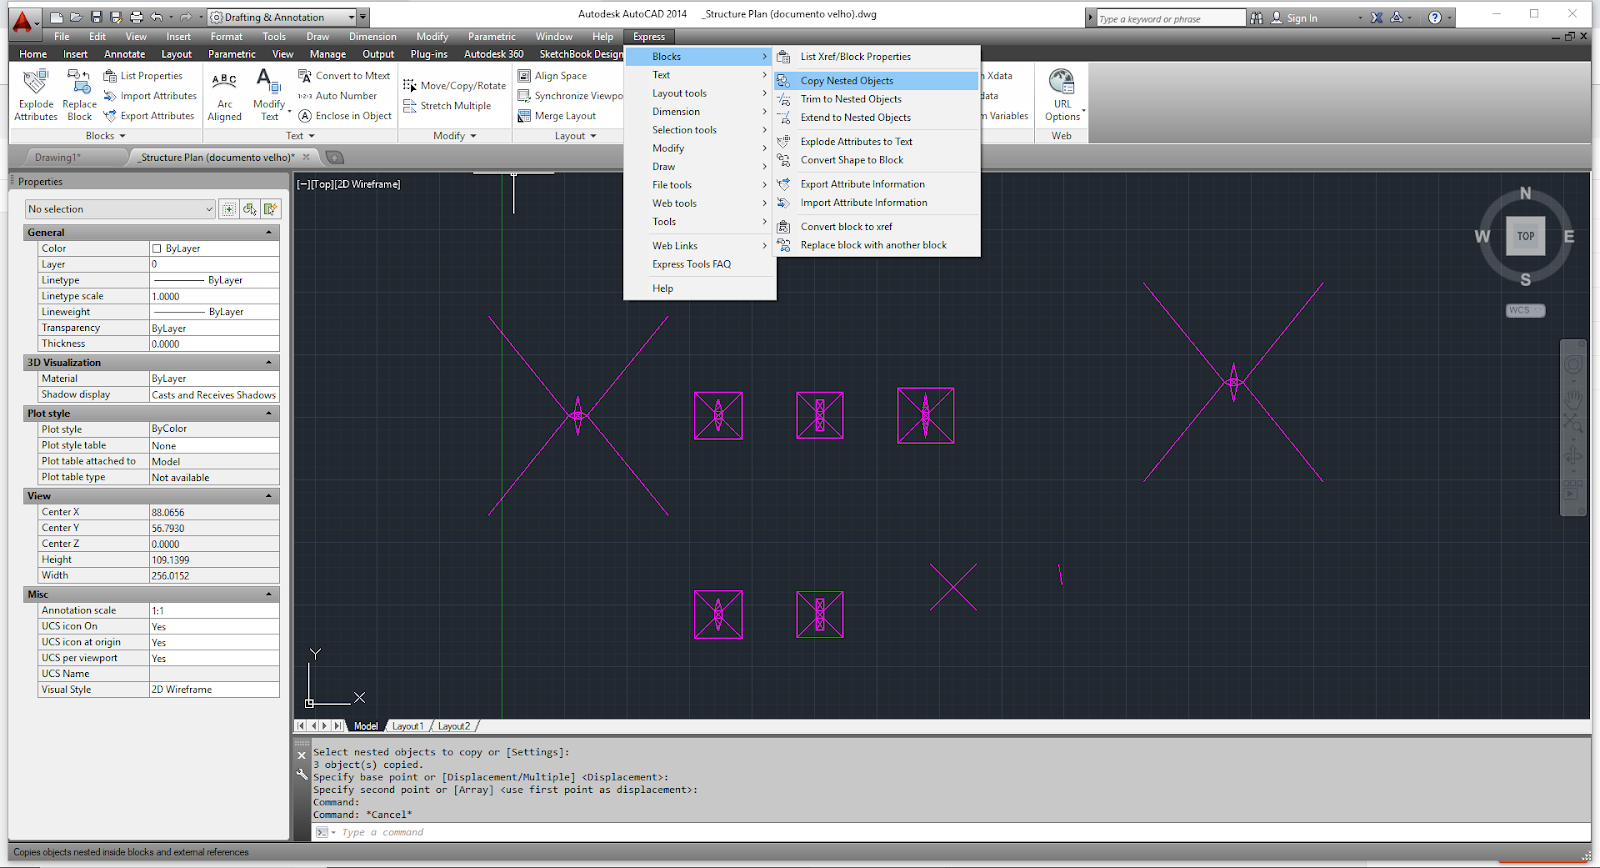Click the command line input field

[960, 832]
